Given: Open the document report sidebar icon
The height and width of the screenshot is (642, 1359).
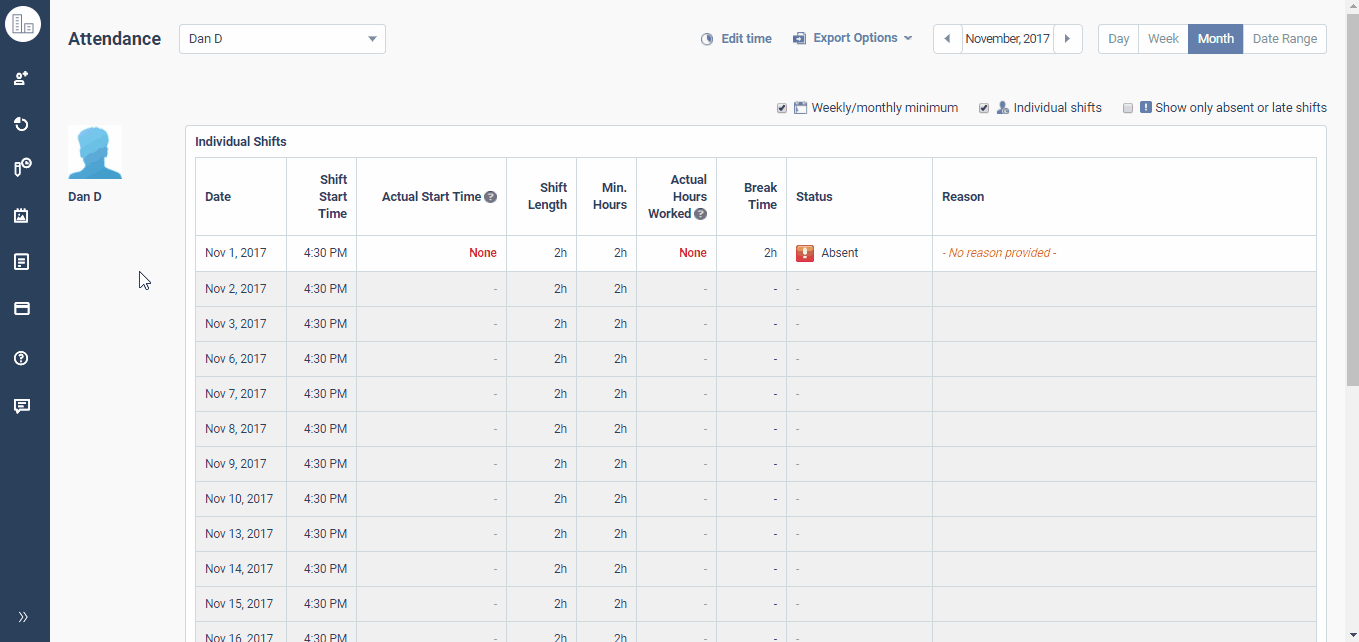Looking at the screenshot, I should [x=21, y=262].
